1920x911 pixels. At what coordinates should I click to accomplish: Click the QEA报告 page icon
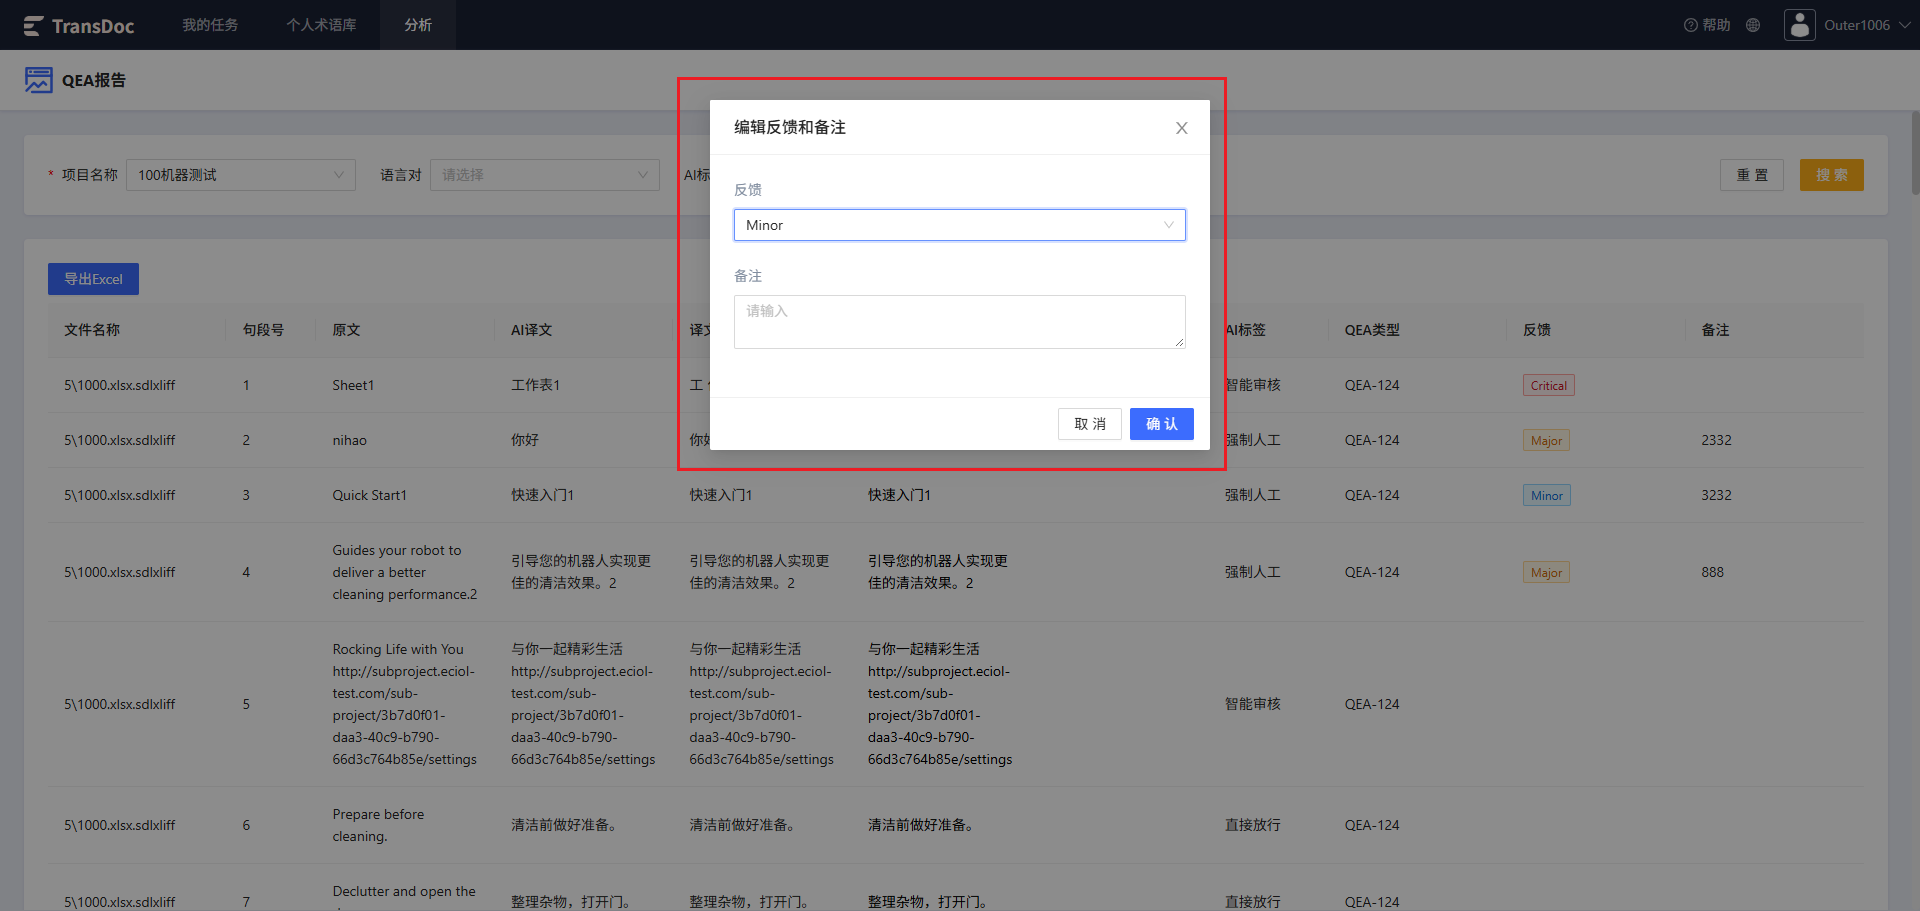(x=39, y=80)
